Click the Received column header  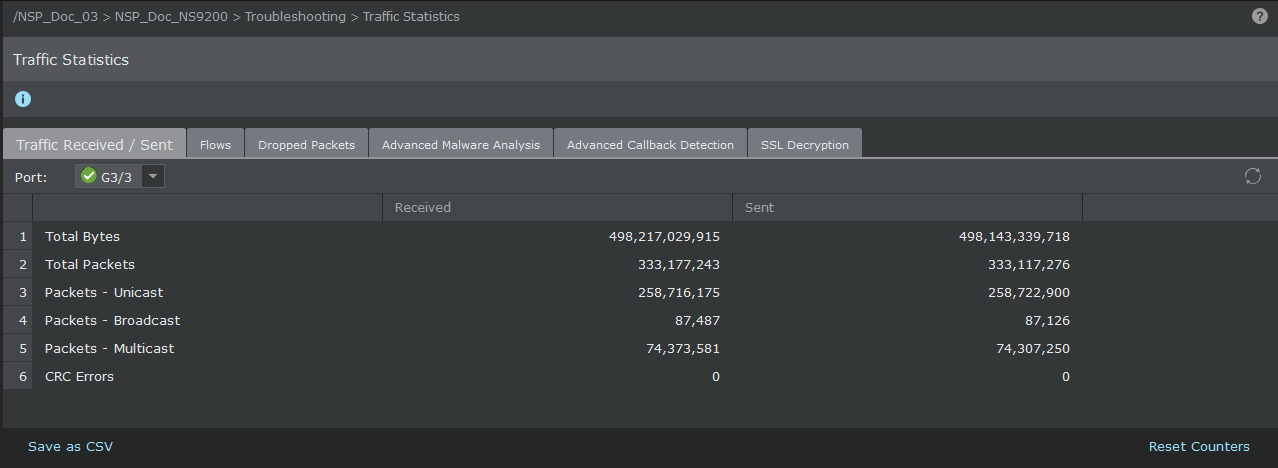coord(557,207)
